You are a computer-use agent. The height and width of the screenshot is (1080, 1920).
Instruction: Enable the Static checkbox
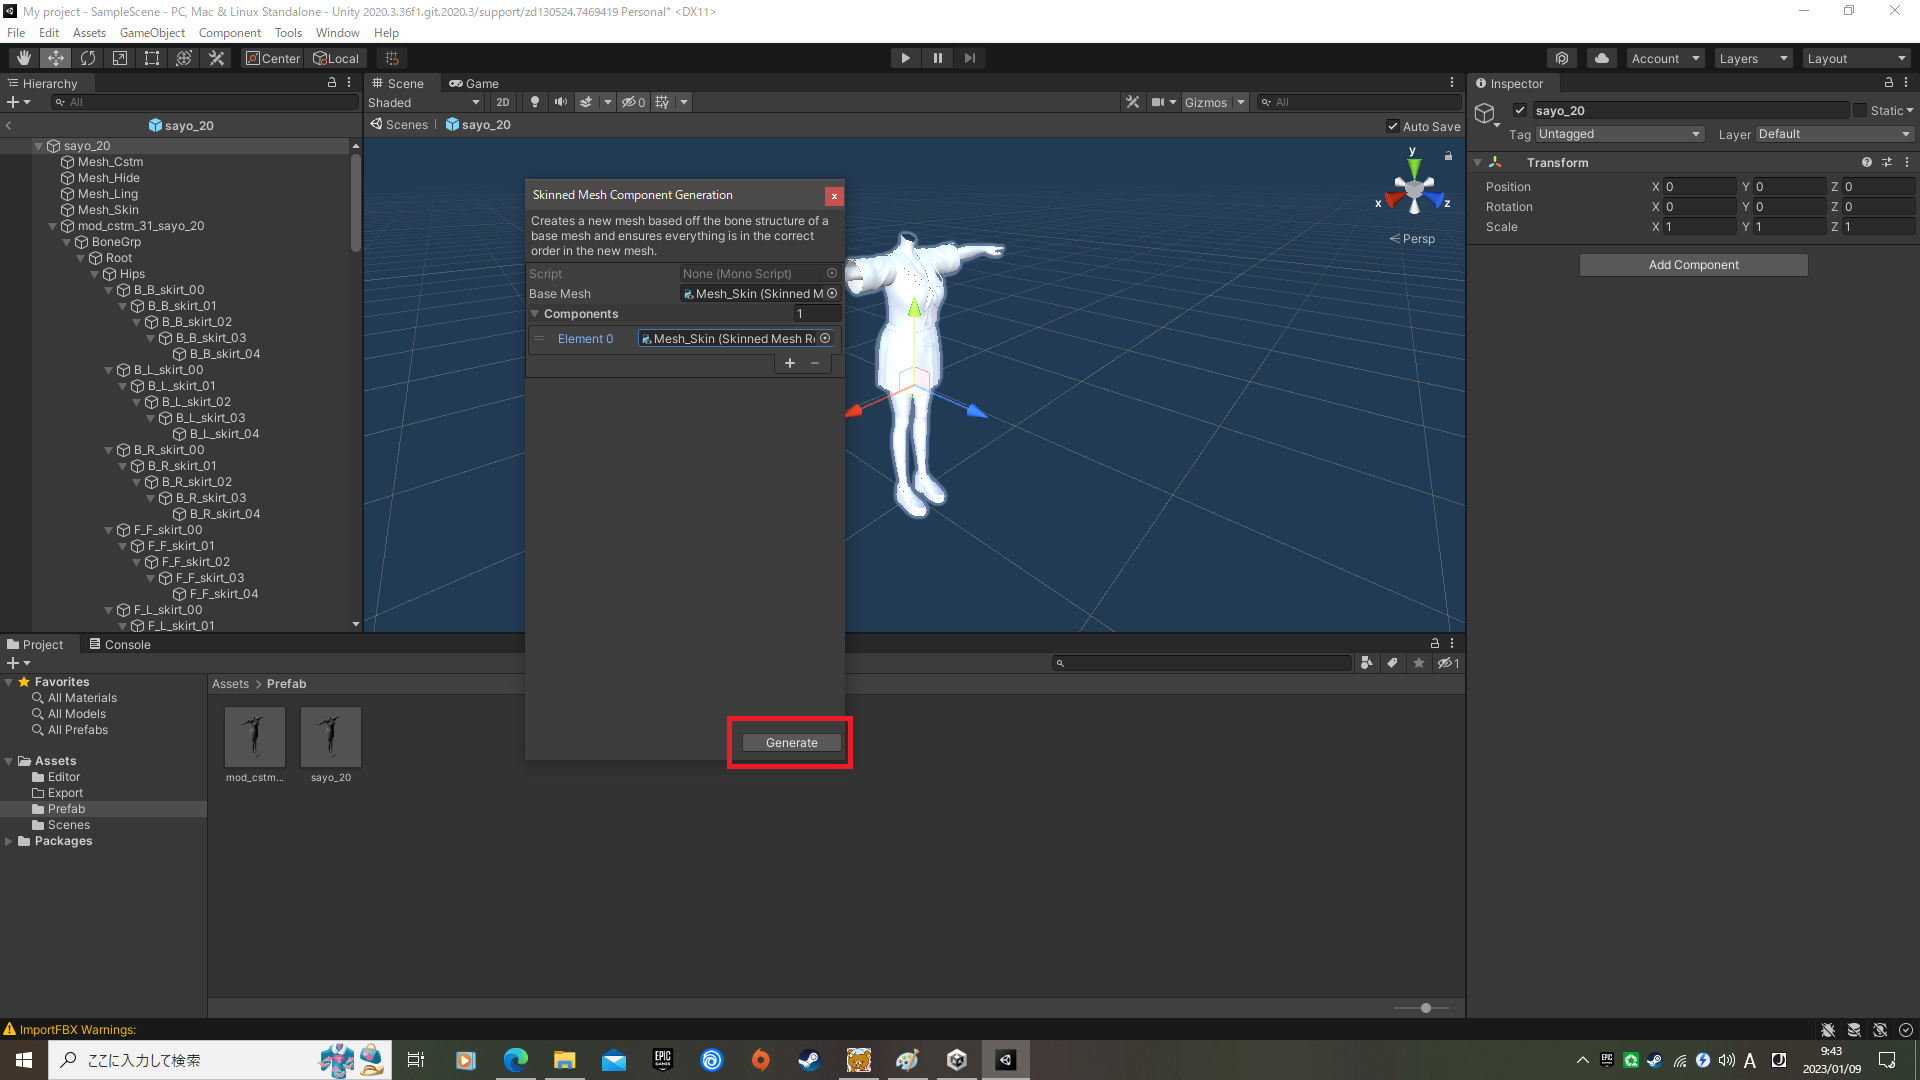point(1860,110)
